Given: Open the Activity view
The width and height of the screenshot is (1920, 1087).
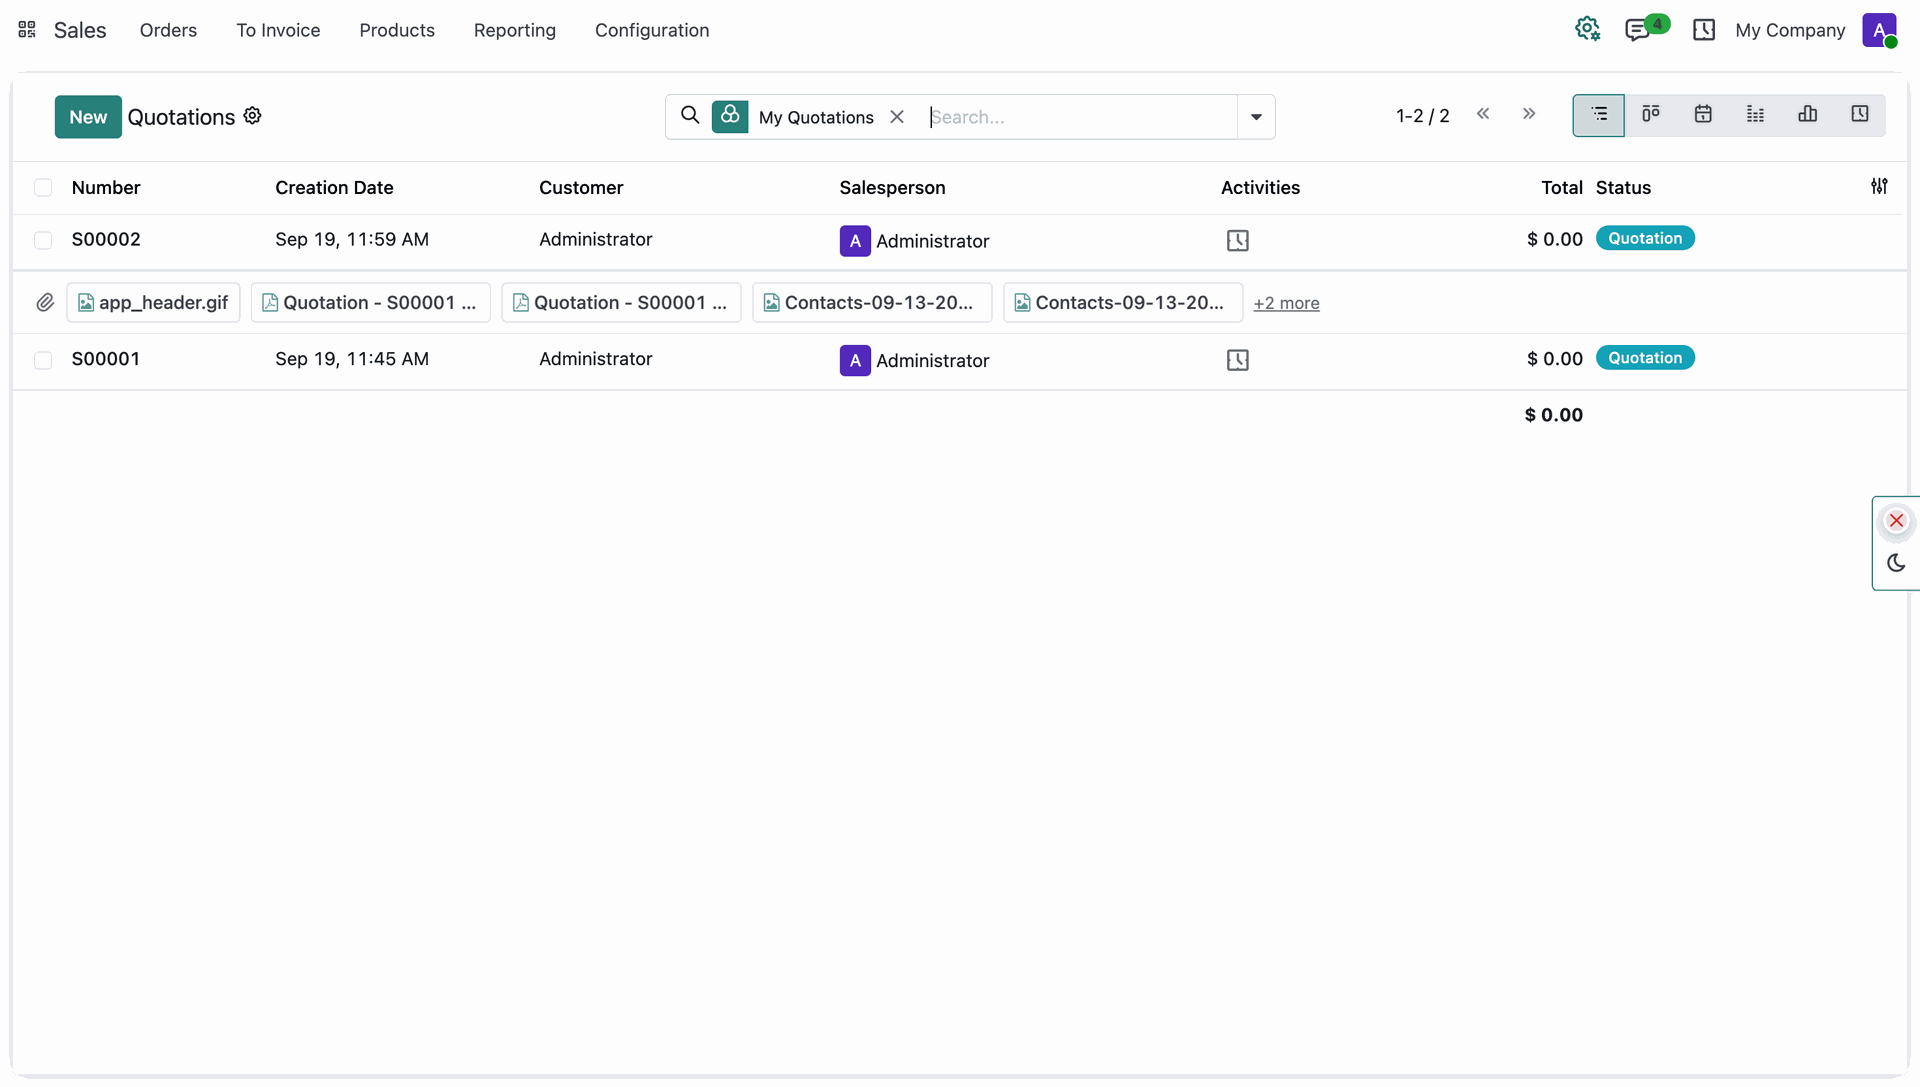Looking at the screenshot, I should [x=1859, y=115].
